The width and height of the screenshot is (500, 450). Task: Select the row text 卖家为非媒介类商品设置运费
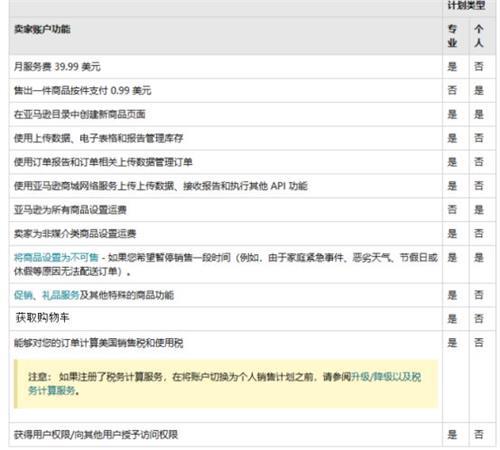(75, 234)
